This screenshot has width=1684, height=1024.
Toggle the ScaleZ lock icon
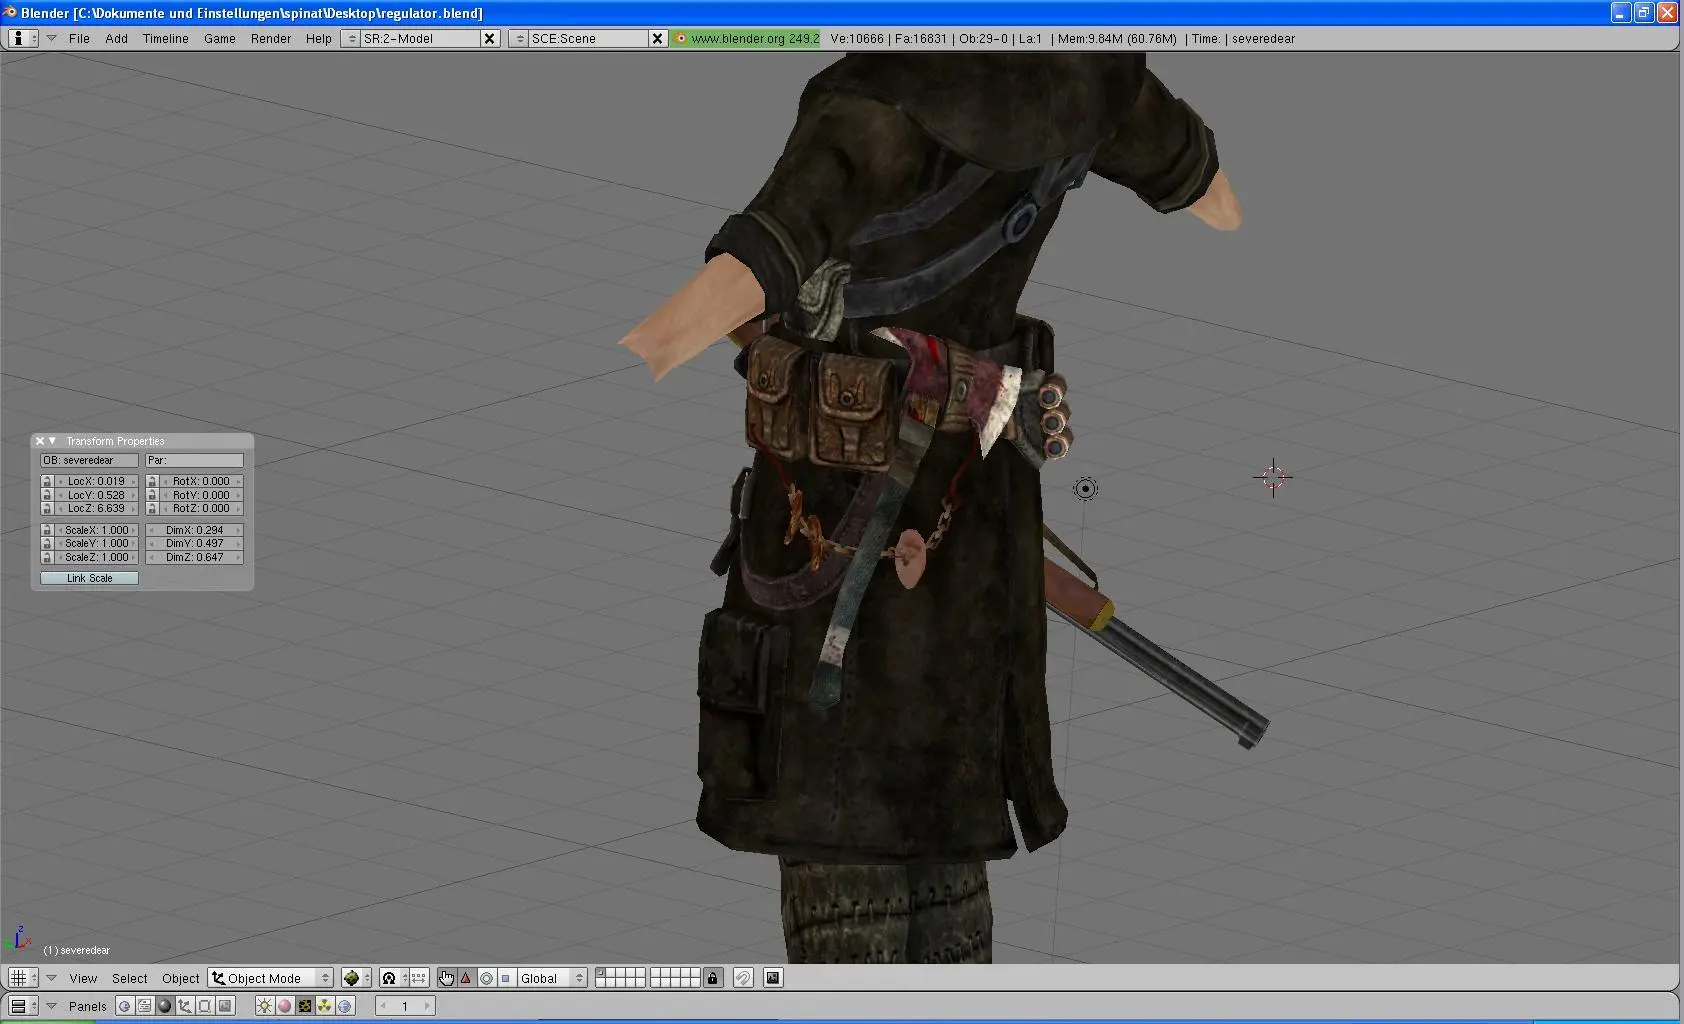point(46,557)
